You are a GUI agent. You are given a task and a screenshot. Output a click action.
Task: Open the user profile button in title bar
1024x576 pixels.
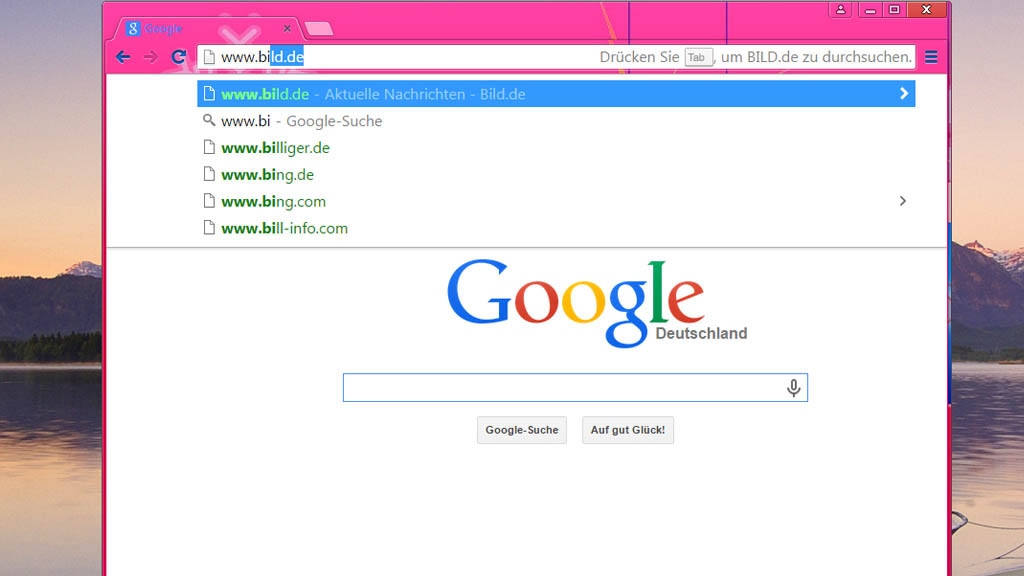(840, 10)
